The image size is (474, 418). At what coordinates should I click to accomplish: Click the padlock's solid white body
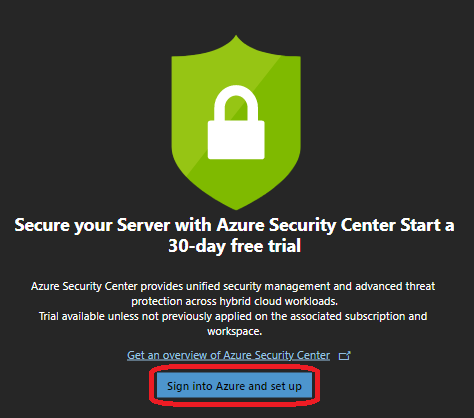(236, 140)
